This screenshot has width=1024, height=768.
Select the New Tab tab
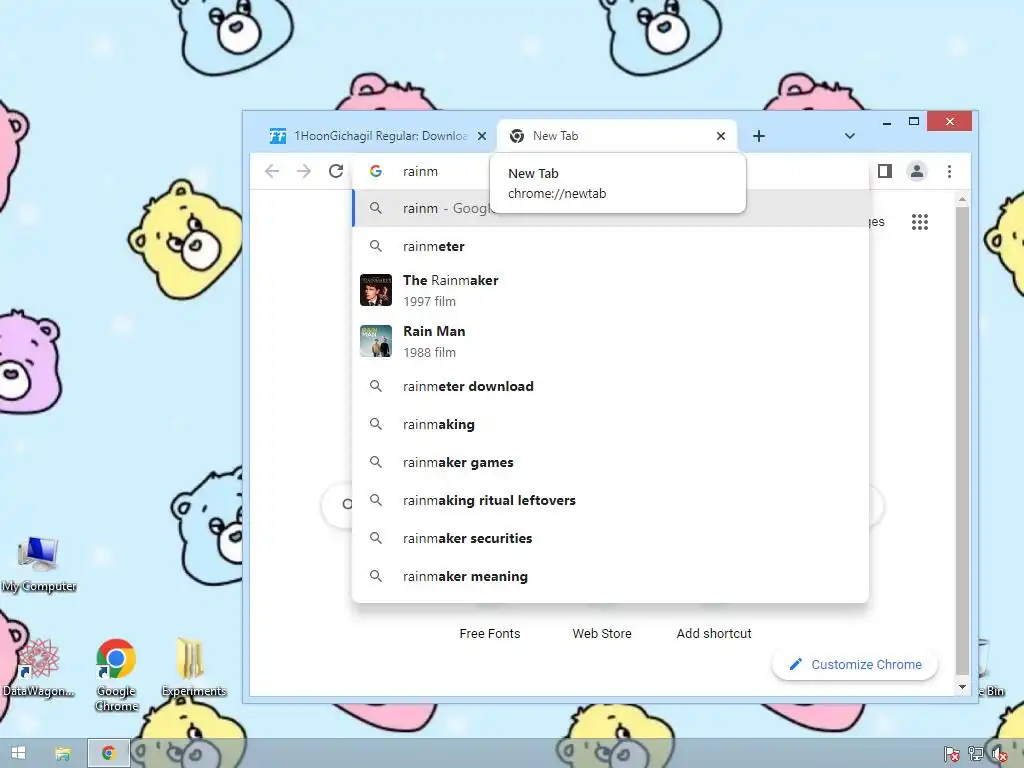click(x=616, y=136)
